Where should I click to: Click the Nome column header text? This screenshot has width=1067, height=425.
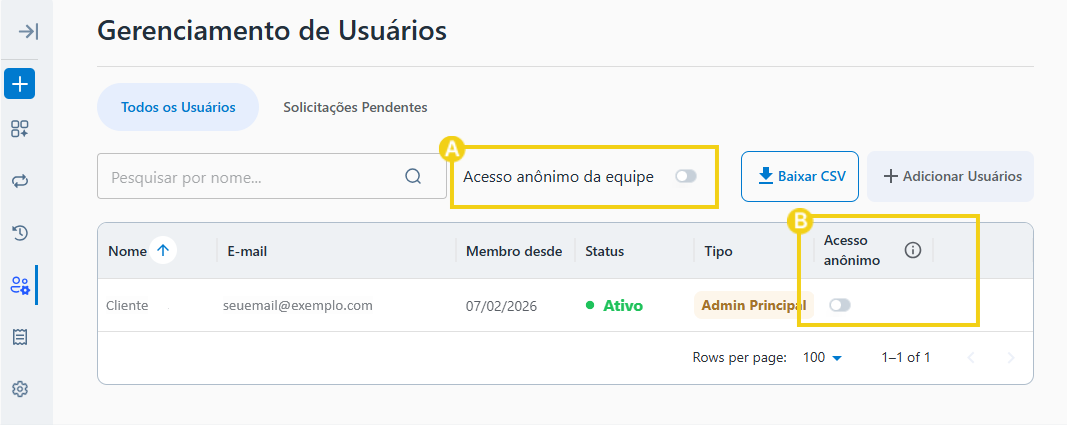point(127,252)
